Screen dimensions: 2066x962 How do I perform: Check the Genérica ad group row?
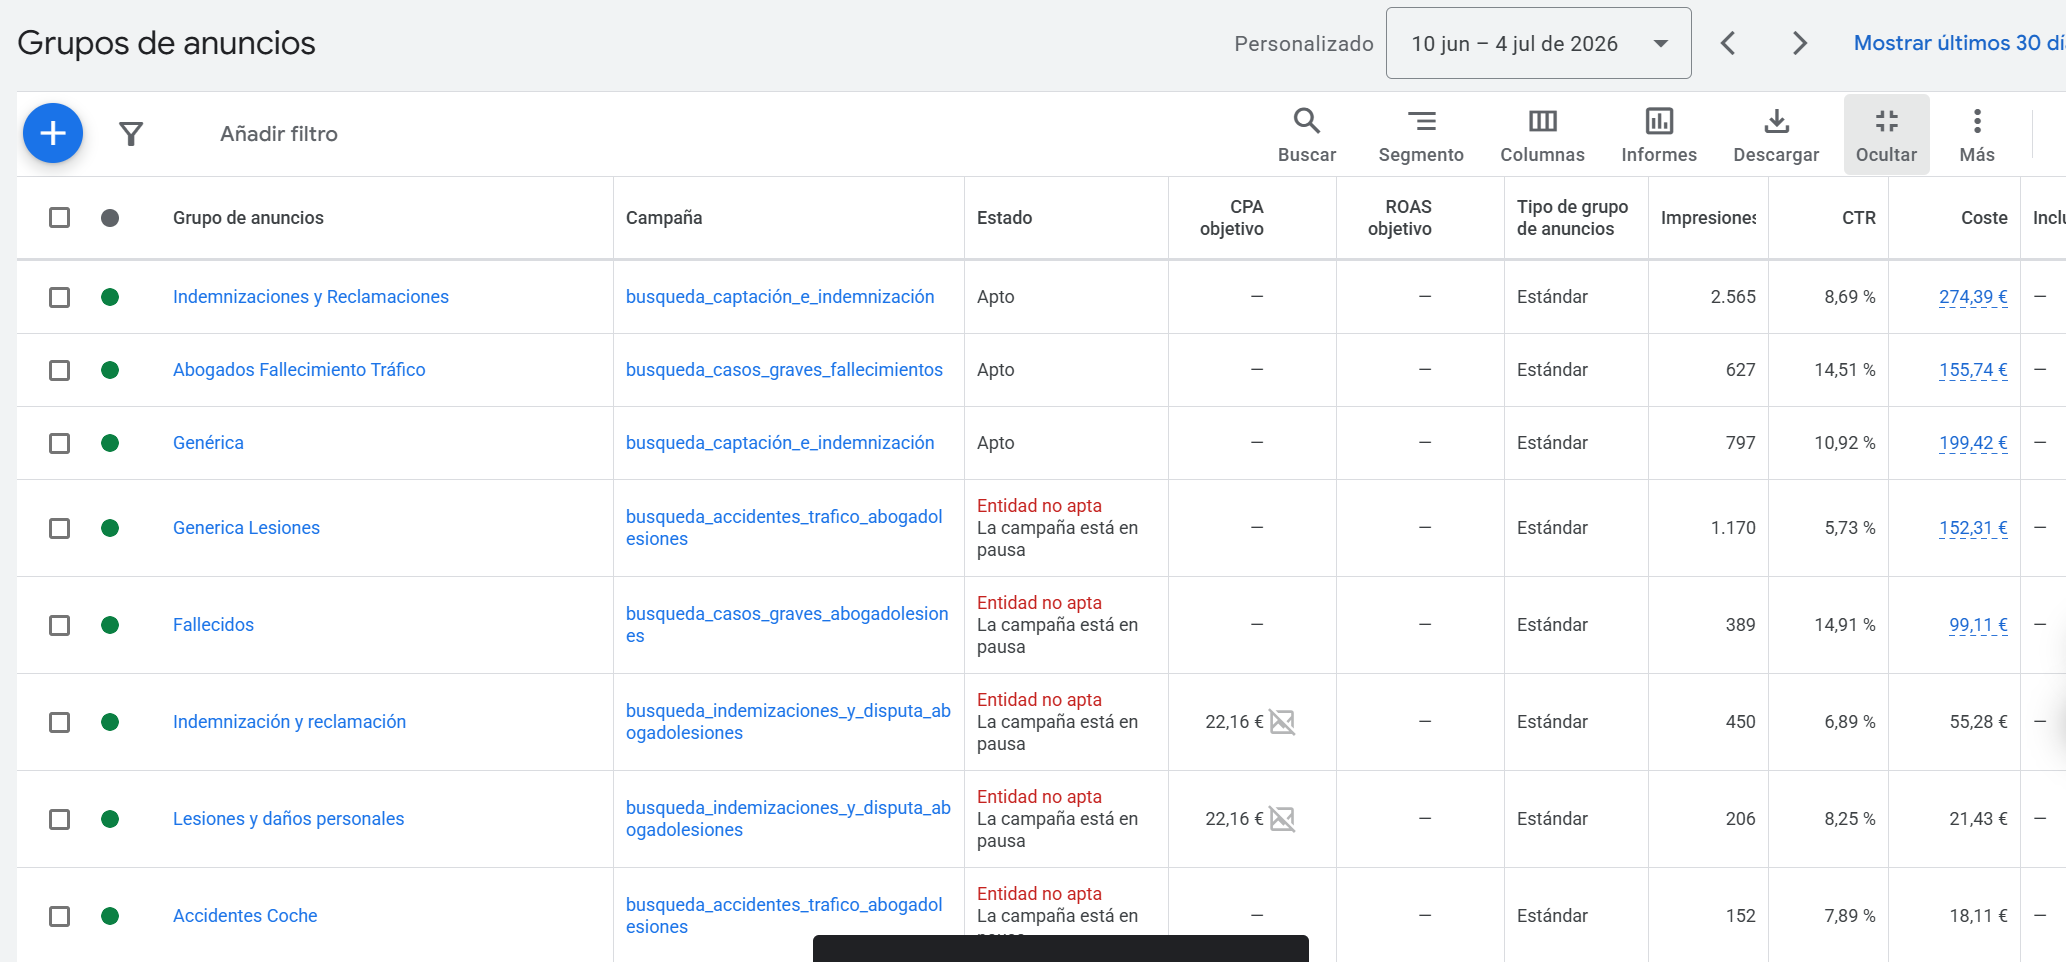point(60,443)
